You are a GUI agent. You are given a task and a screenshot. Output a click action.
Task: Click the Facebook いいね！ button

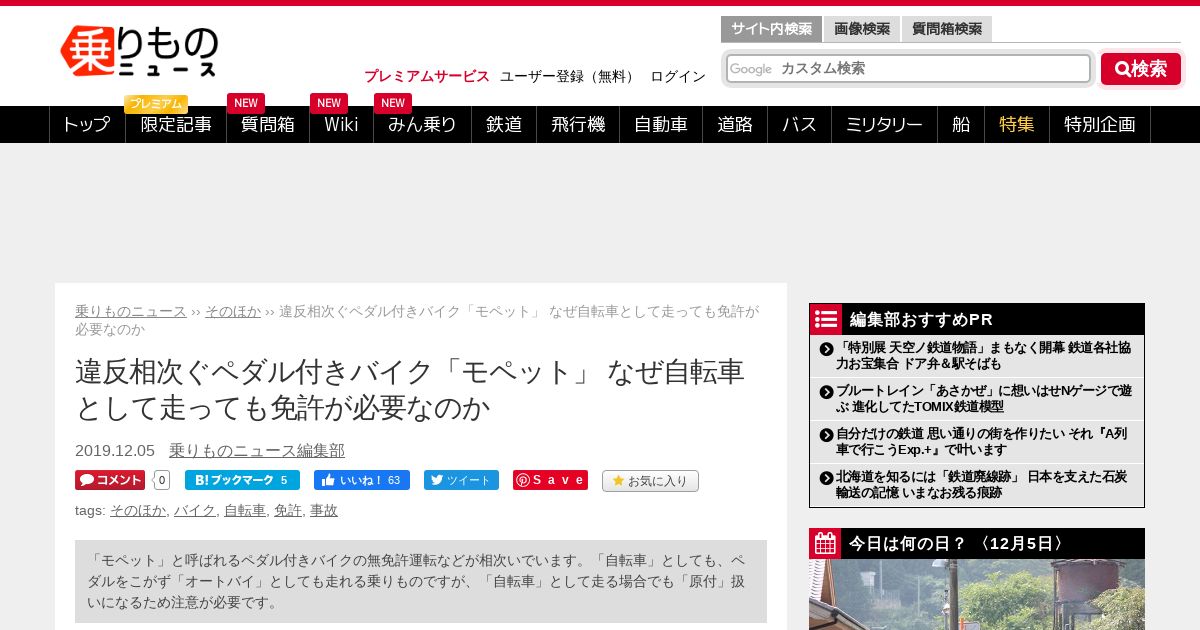362,480
